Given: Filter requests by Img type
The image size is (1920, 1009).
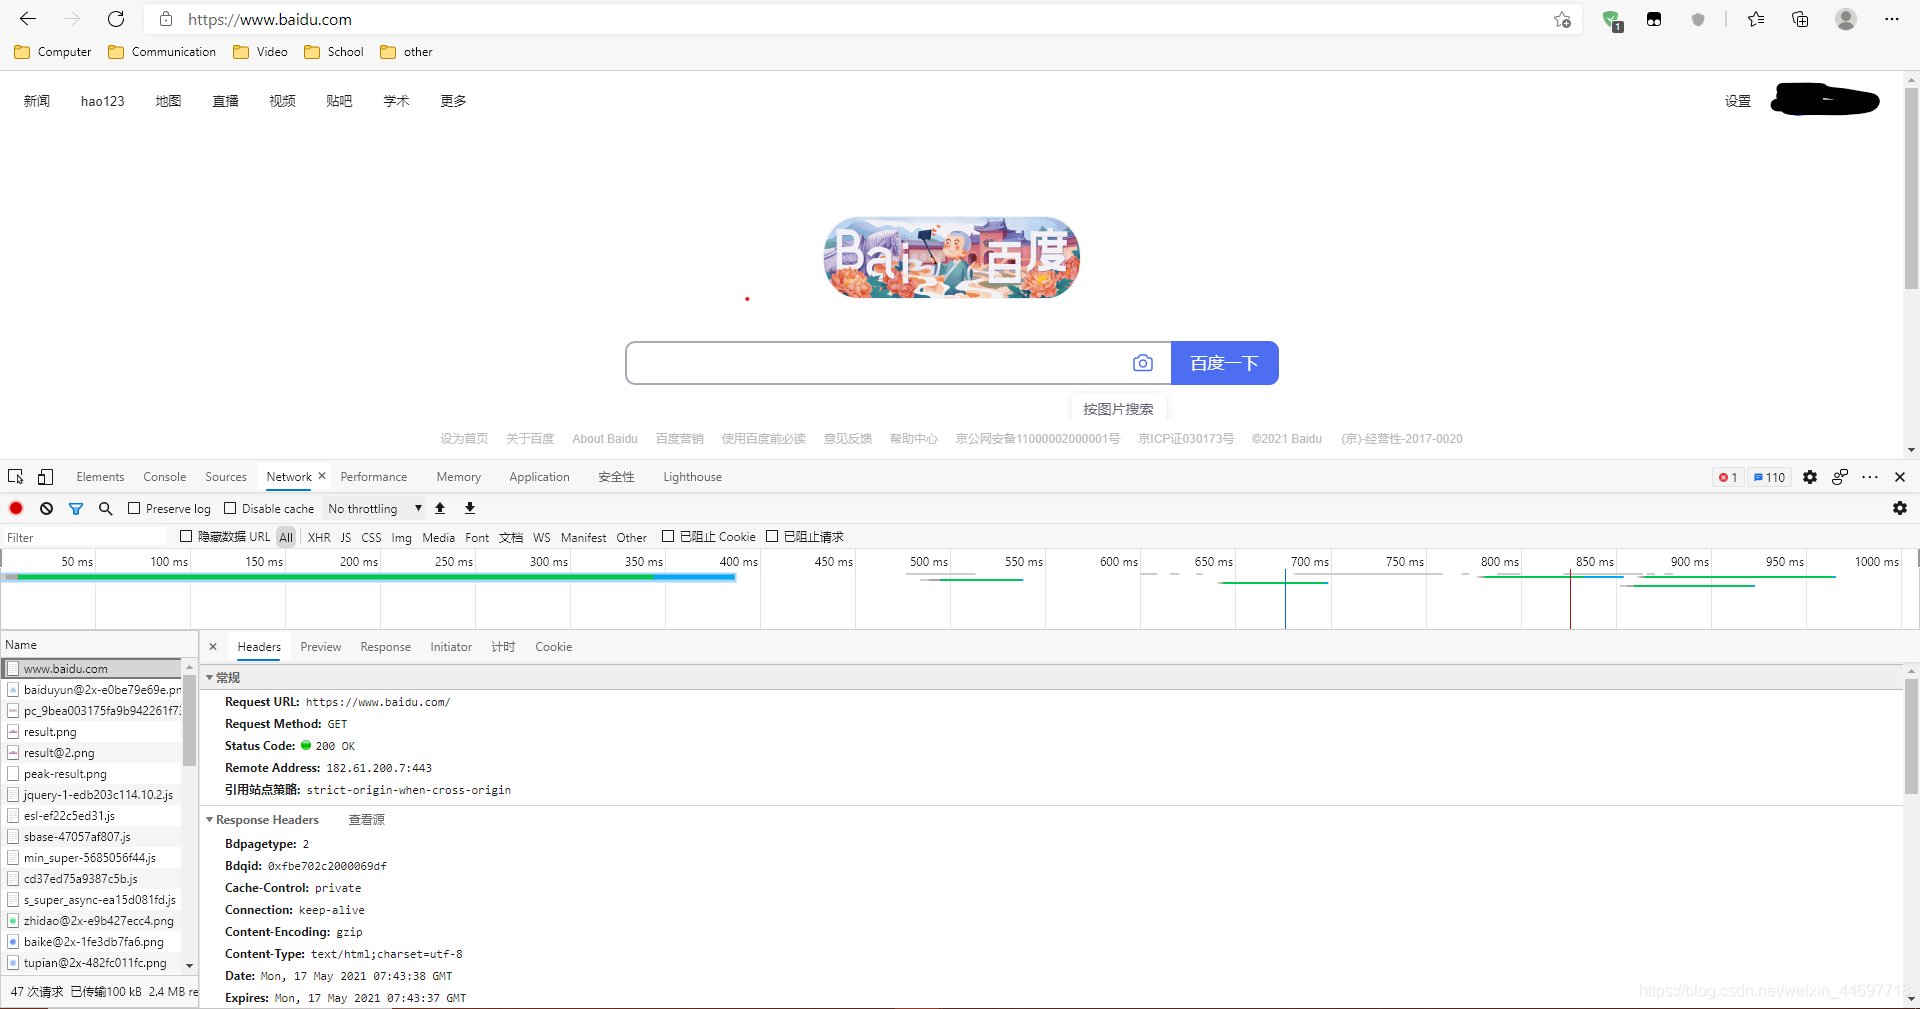Looking at the screenshot, I should pos(401,537).
